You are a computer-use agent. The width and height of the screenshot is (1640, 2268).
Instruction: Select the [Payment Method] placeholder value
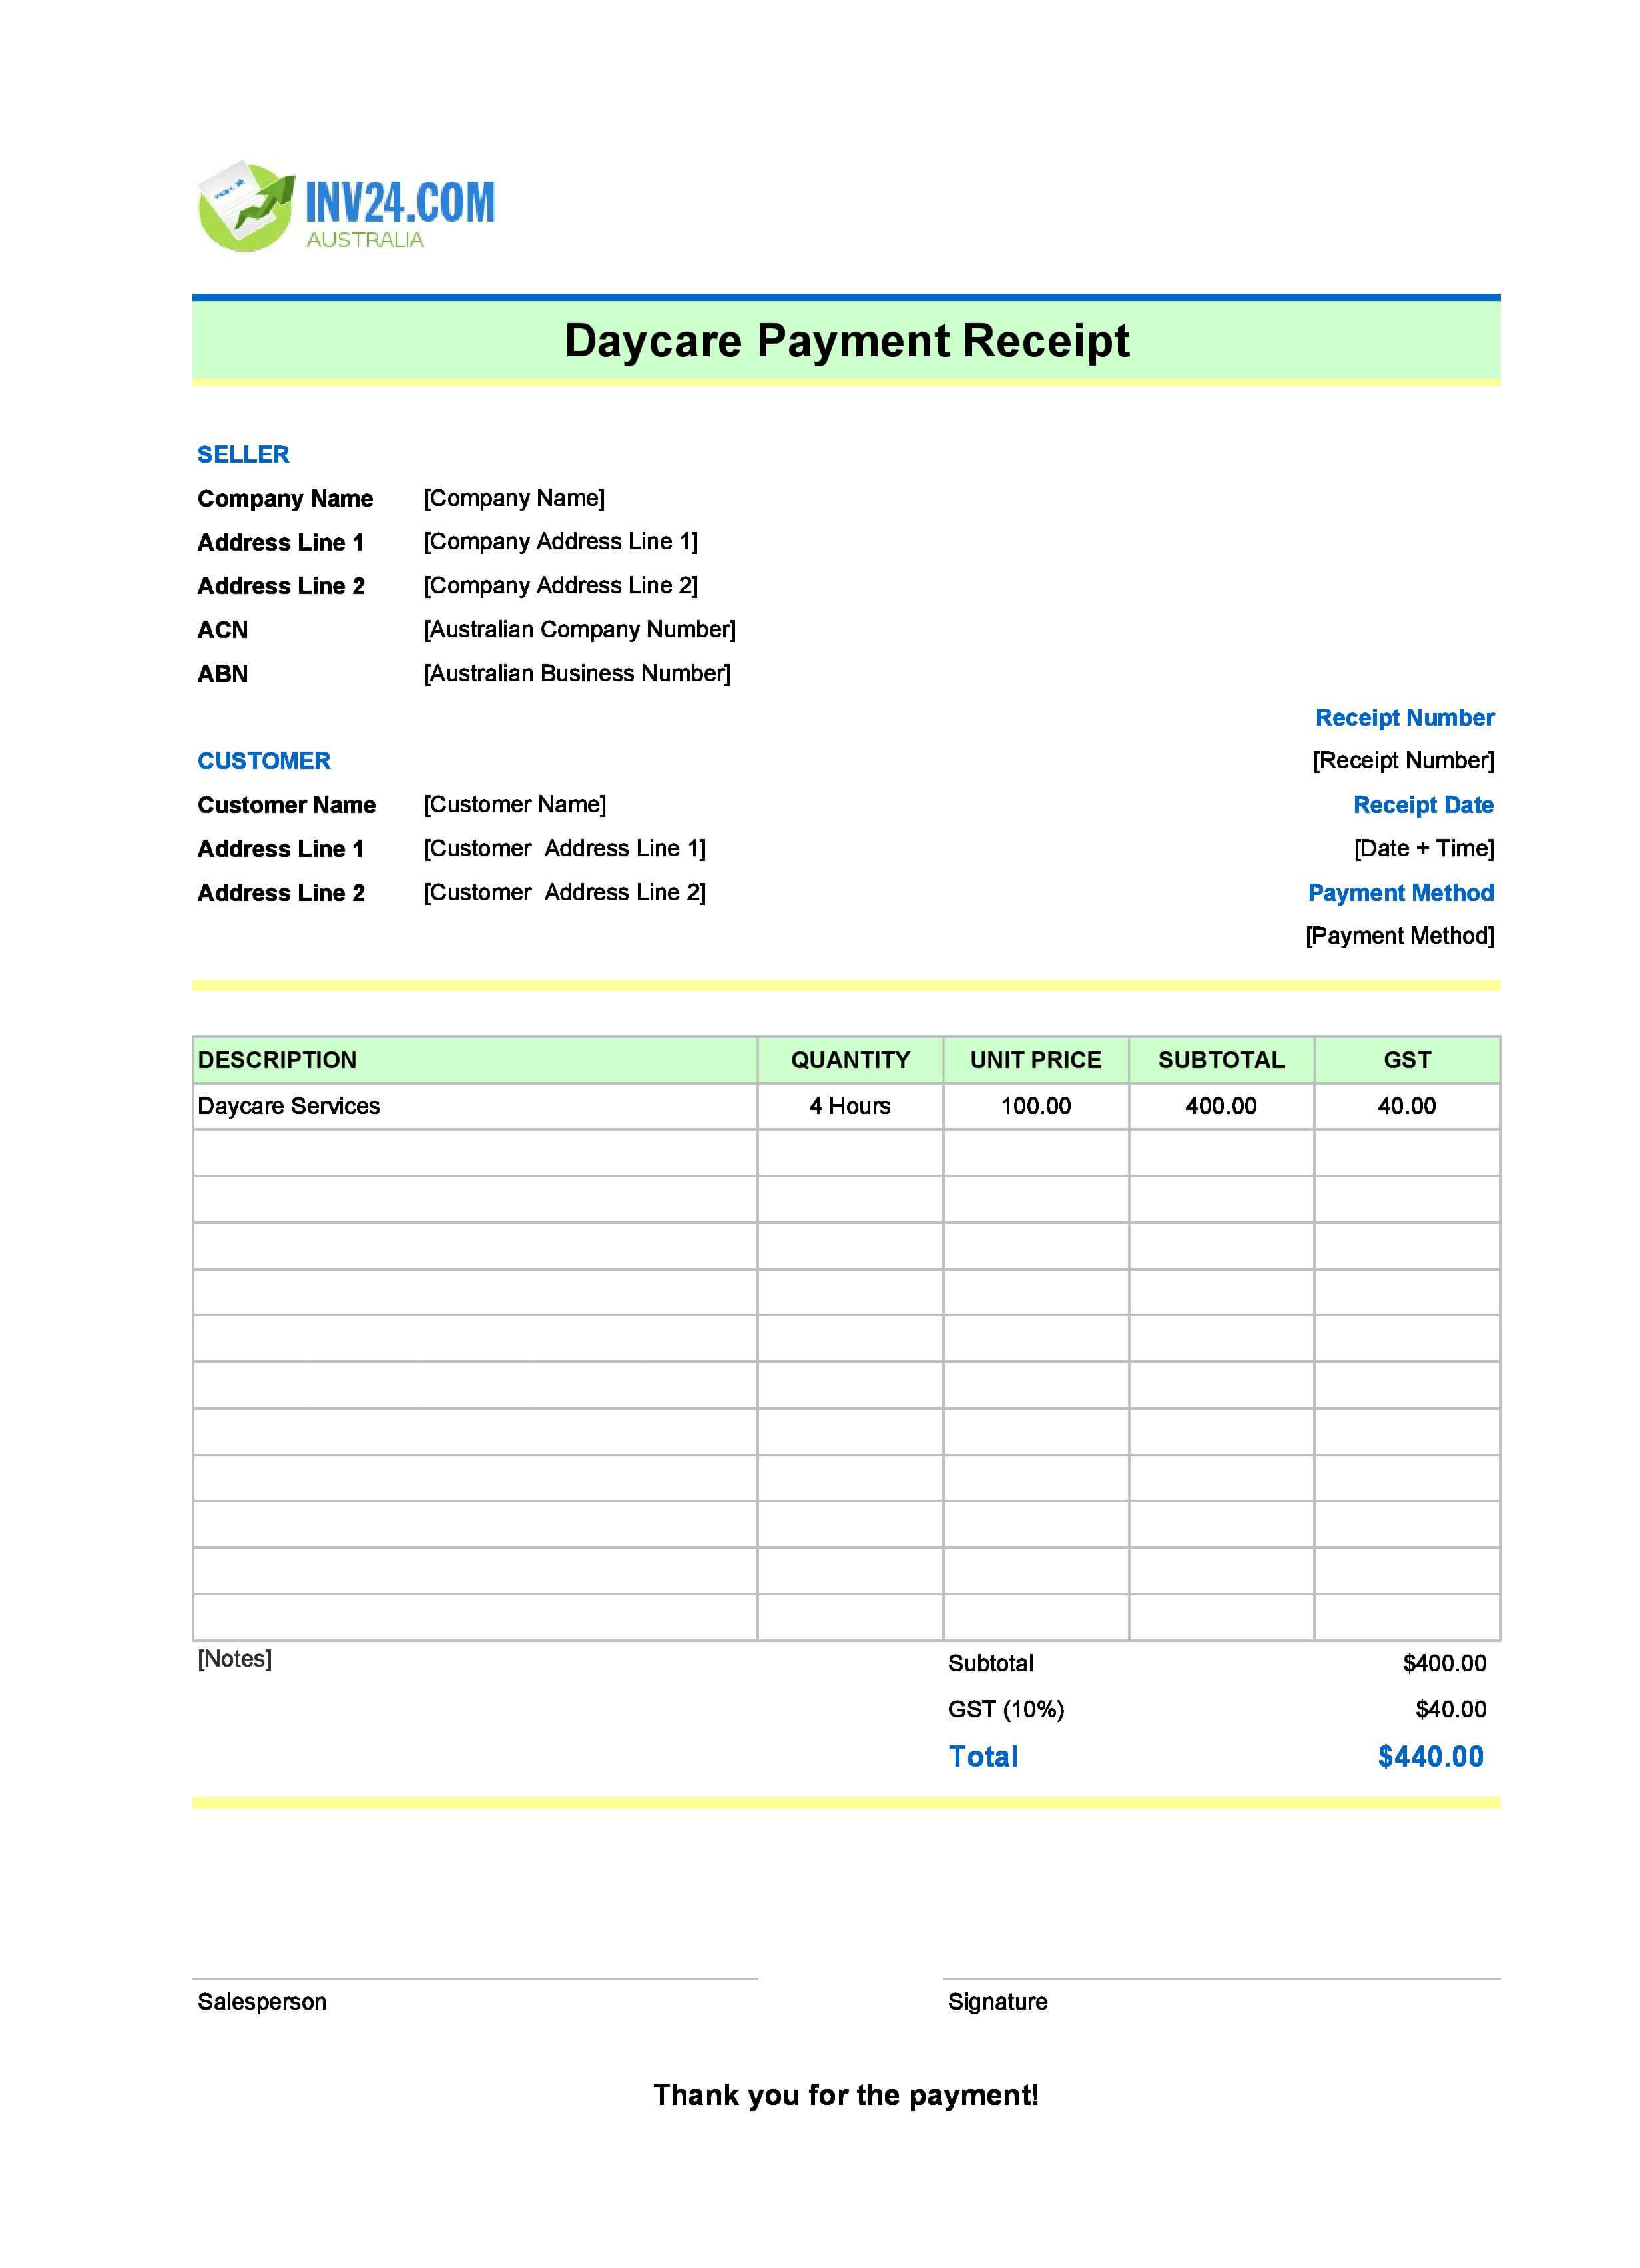tap(1399, 936)
